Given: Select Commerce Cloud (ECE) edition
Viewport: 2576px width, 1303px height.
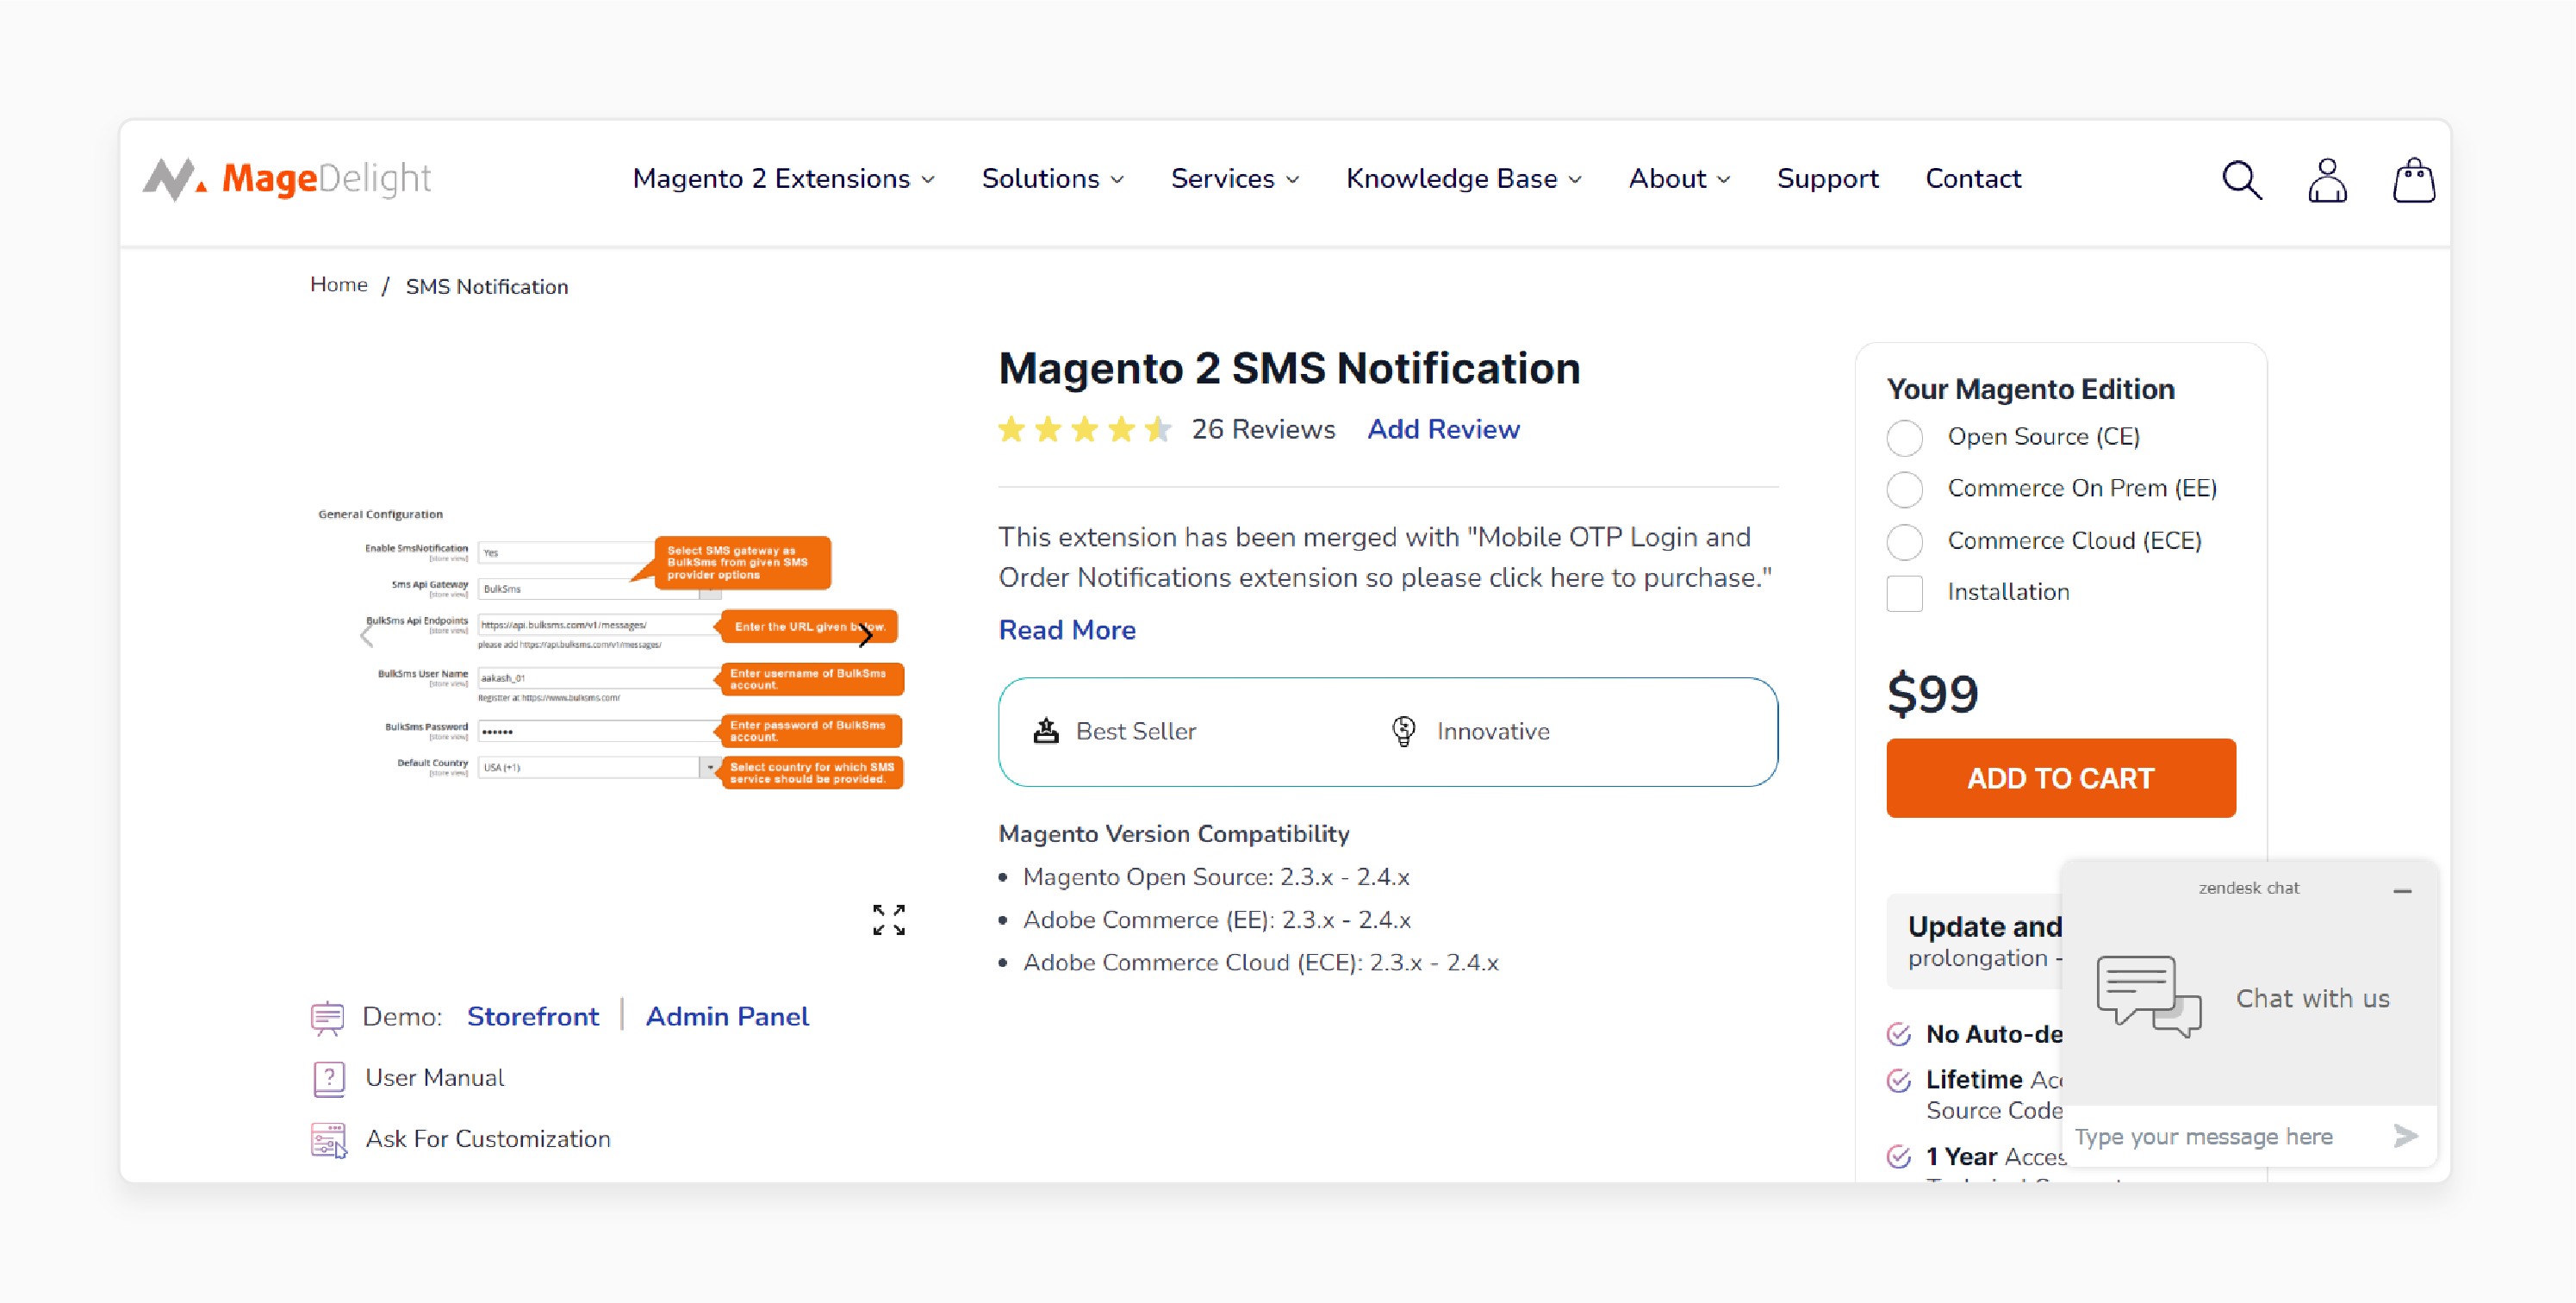Looking at the screenshot, I should [1904, 541].
